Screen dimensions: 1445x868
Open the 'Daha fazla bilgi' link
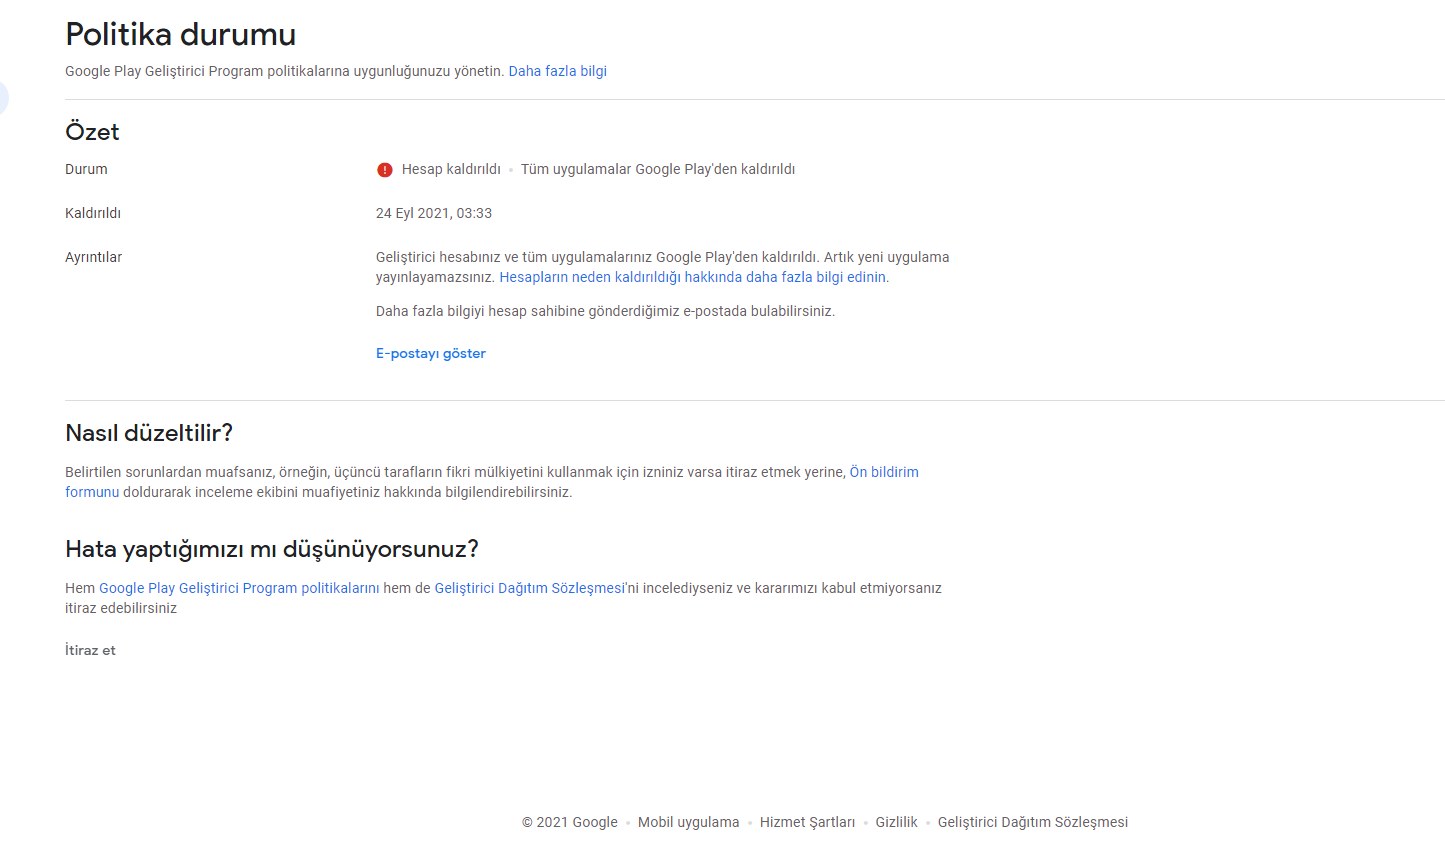558,71
